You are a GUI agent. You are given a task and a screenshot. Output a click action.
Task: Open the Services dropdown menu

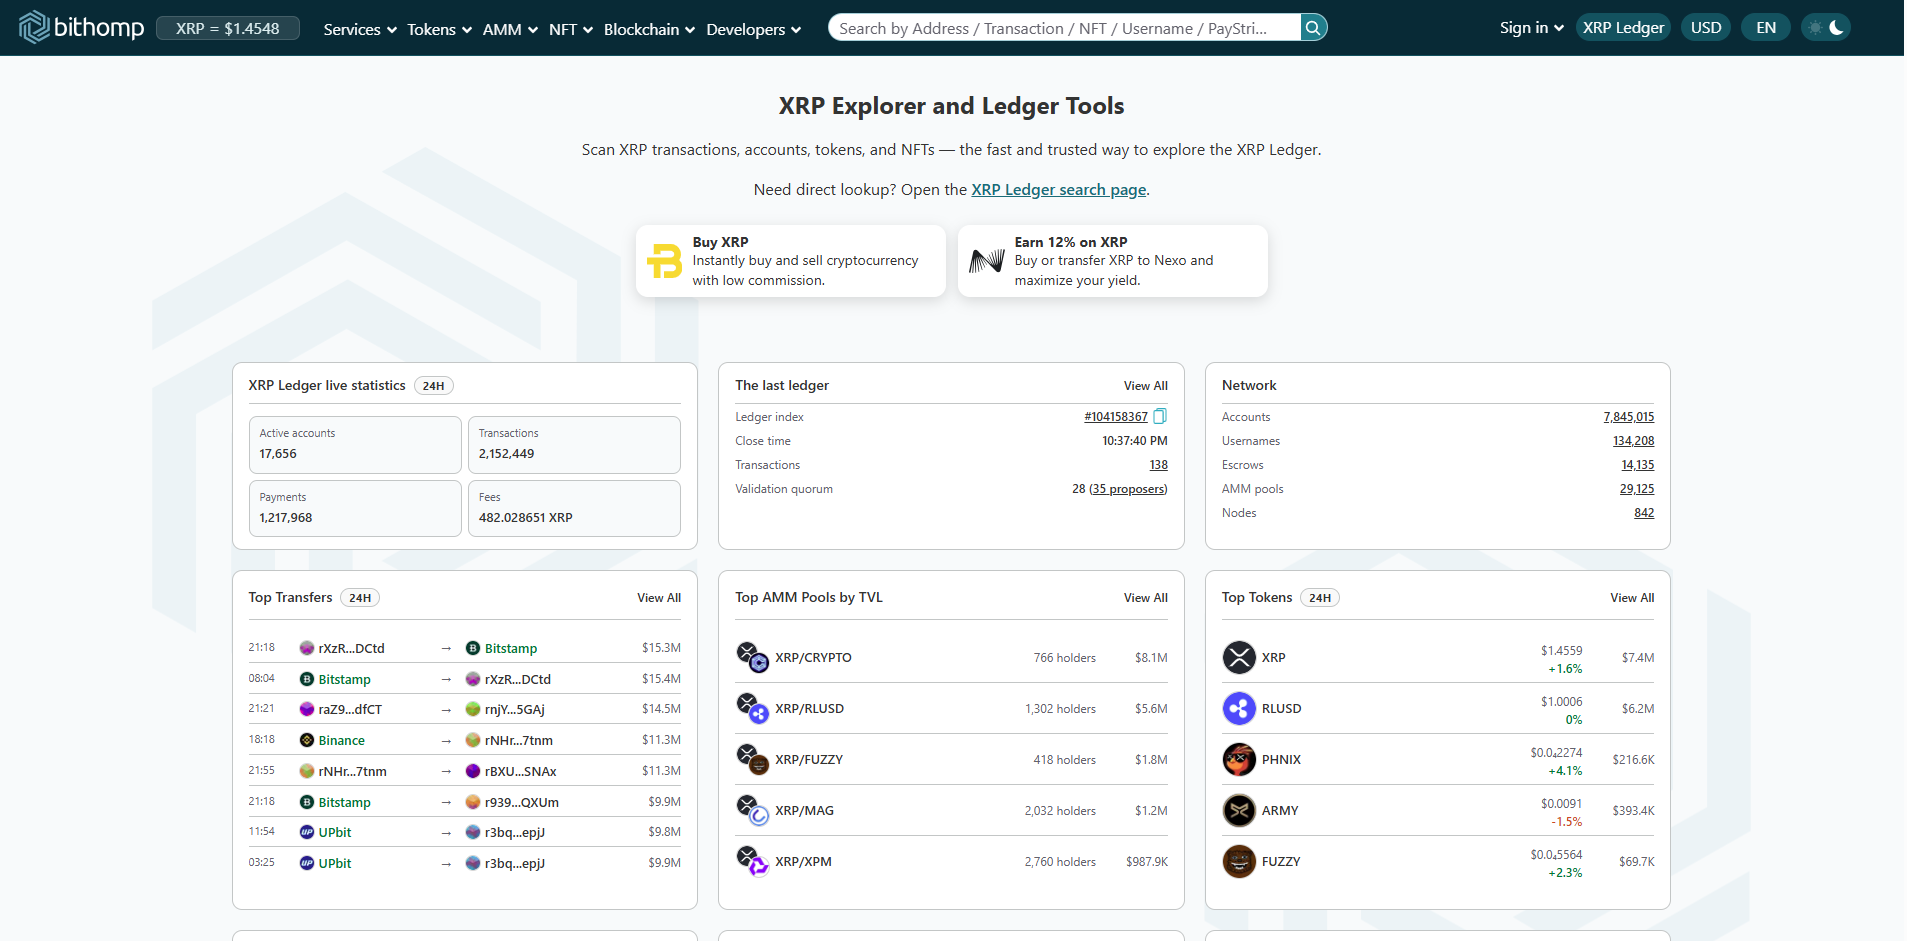pyautogui.click(x=360, y=30)
